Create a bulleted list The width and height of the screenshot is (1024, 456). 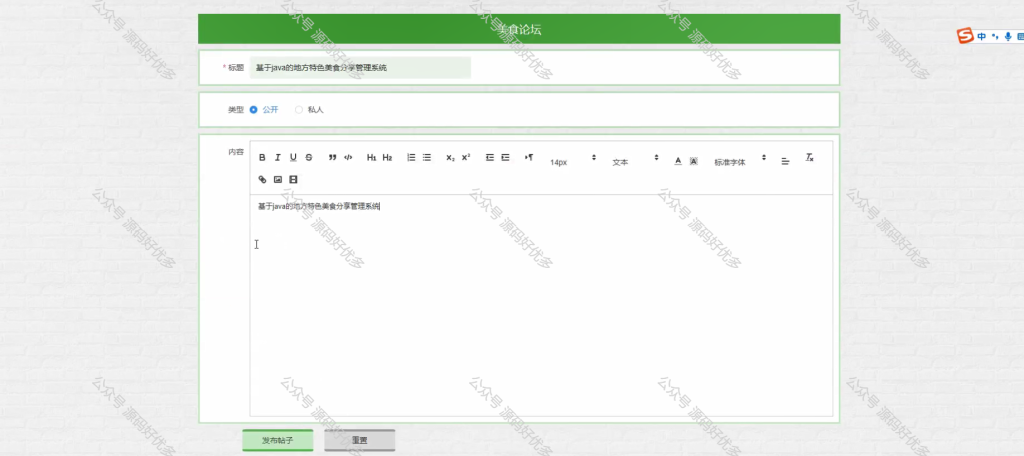(426, 157)
